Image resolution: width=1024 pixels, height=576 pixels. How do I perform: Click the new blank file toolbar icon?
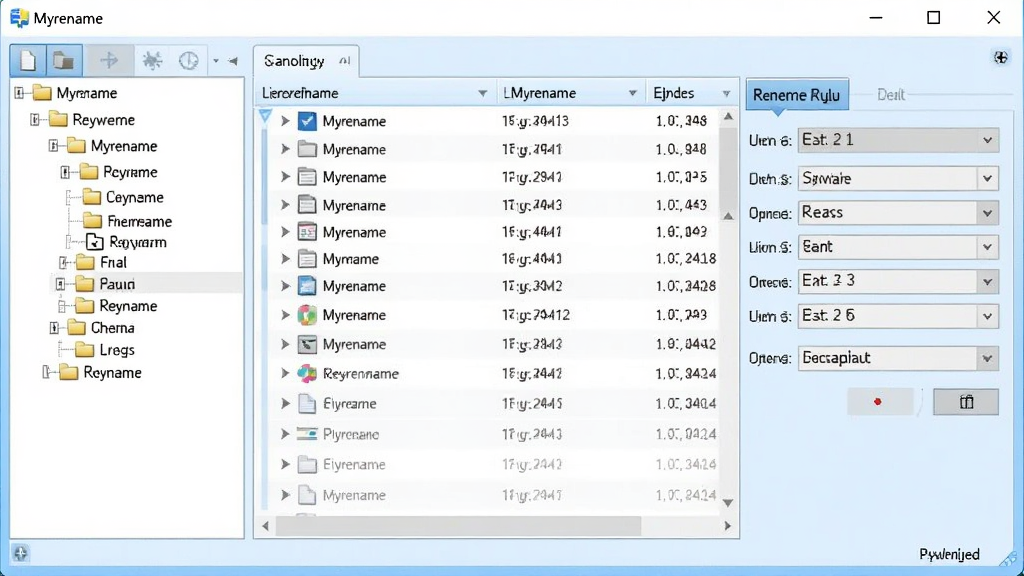point(28,61)
